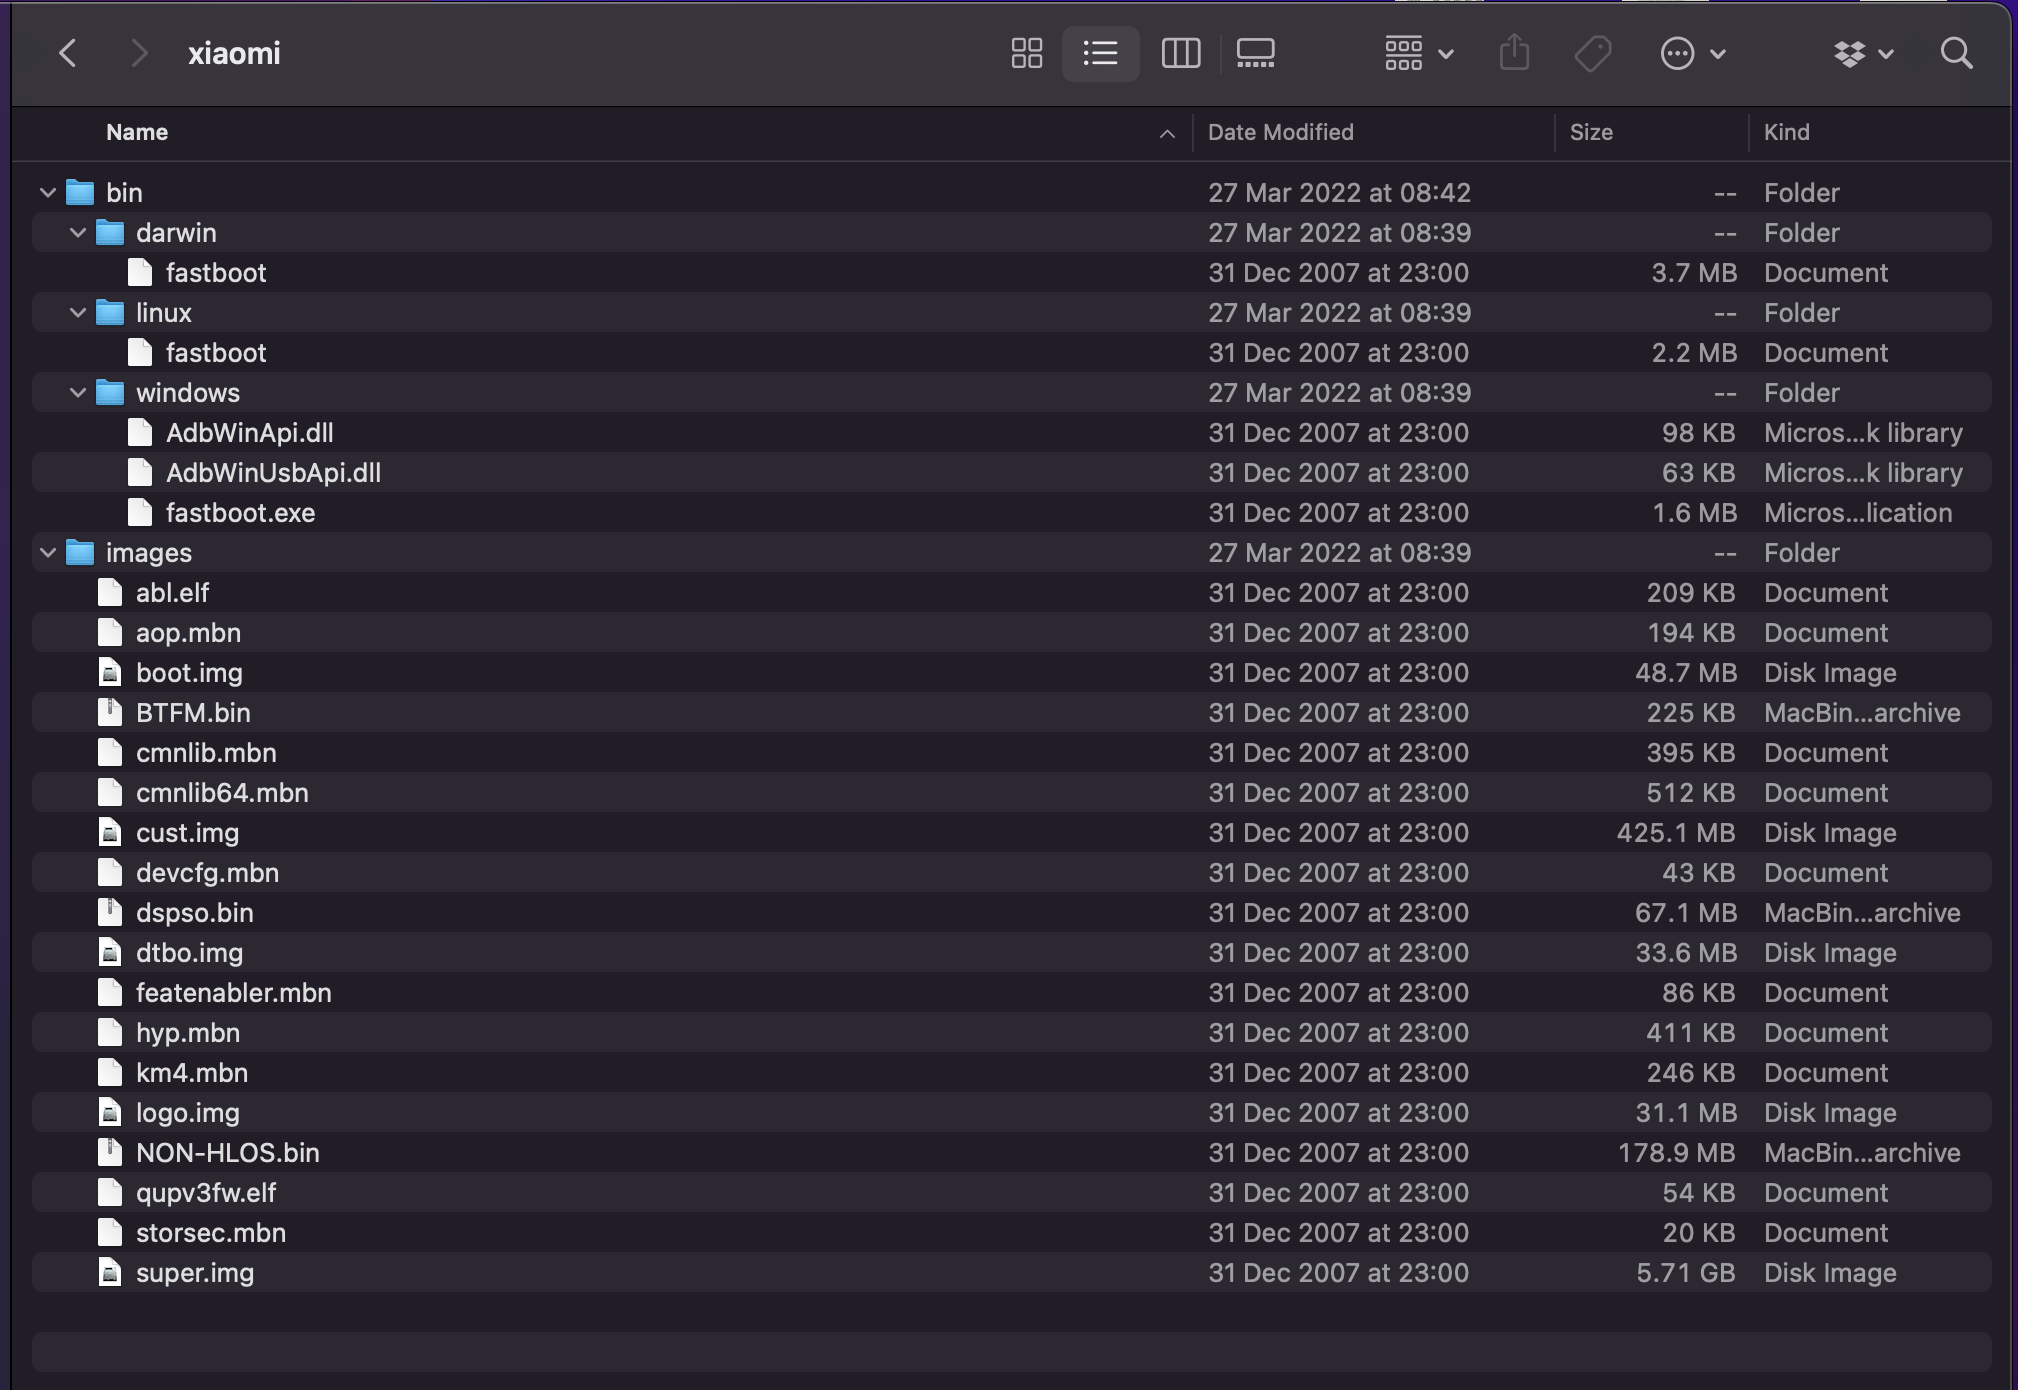Select aop.mbn file
The height and width of the screenshot is (1390, 2018).
1011,632
